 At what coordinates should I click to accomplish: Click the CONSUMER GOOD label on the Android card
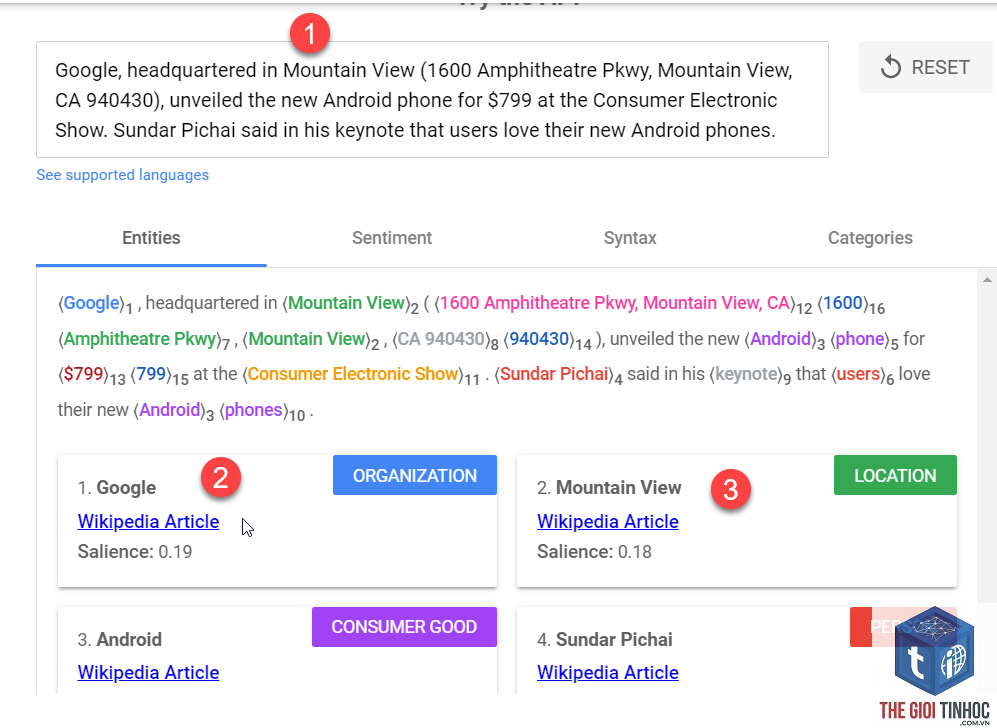404,627
